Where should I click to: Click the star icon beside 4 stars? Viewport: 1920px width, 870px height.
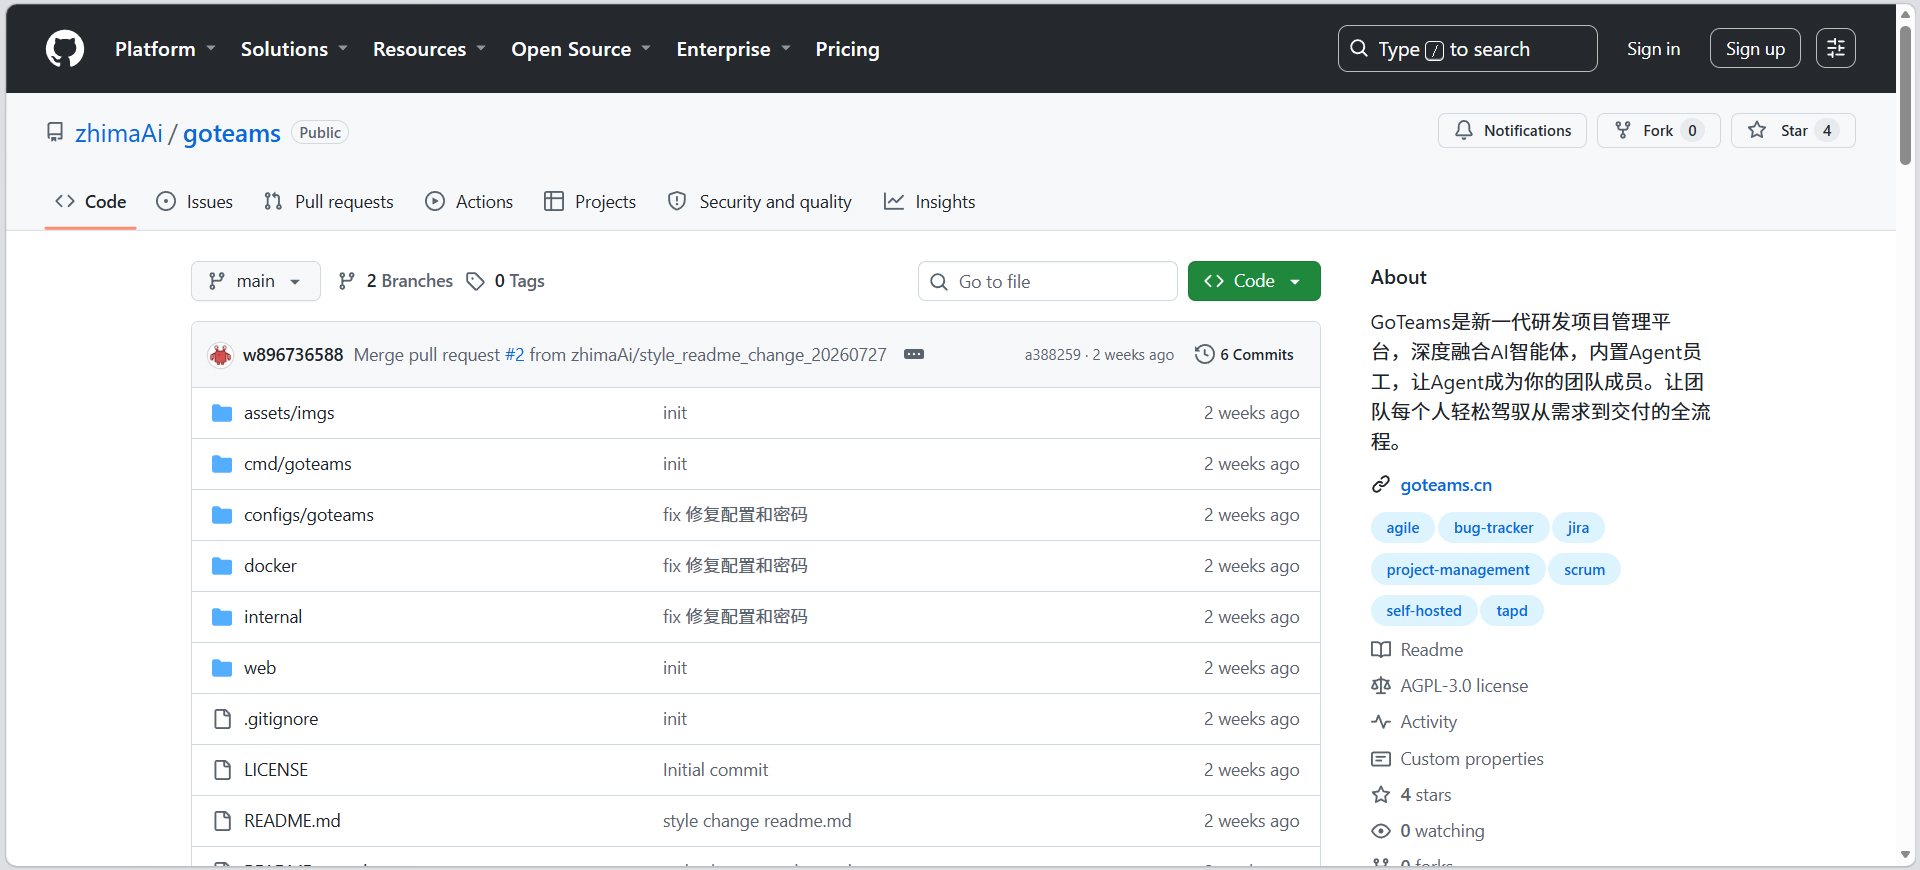click(1381, 795)
